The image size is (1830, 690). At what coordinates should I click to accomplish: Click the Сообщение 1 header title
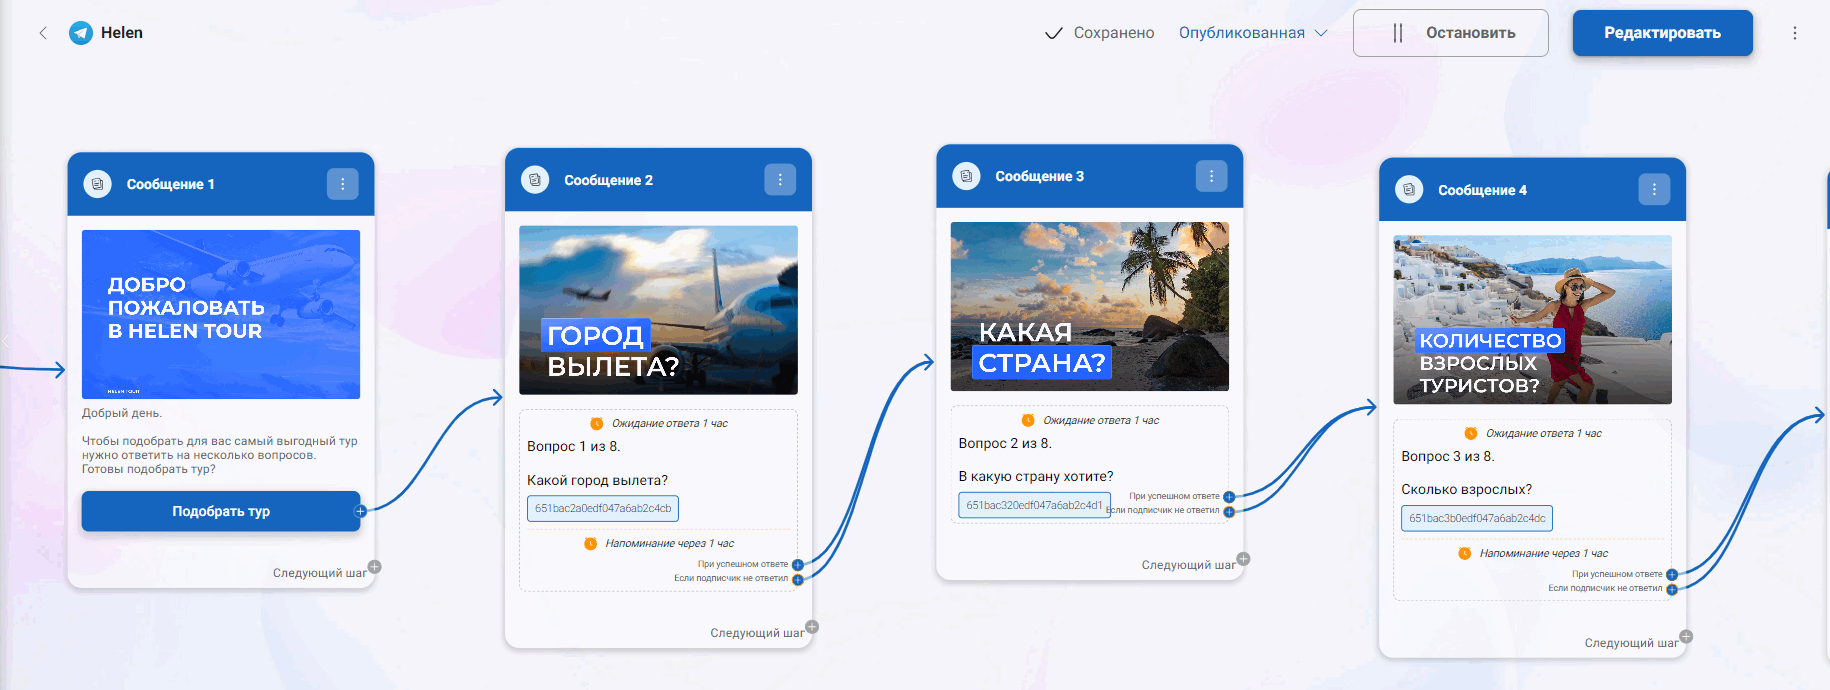[x=170, y=184]
